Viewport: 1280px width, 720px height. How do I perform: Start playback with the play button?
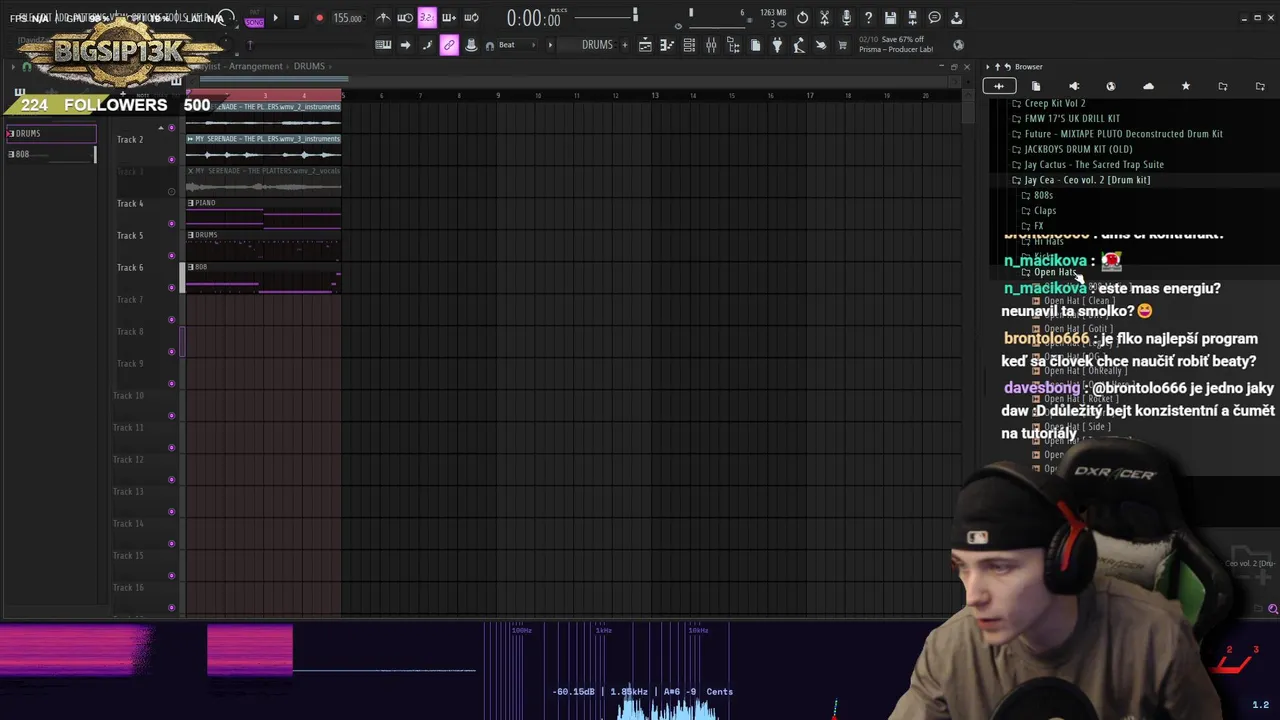pos(275,18)
